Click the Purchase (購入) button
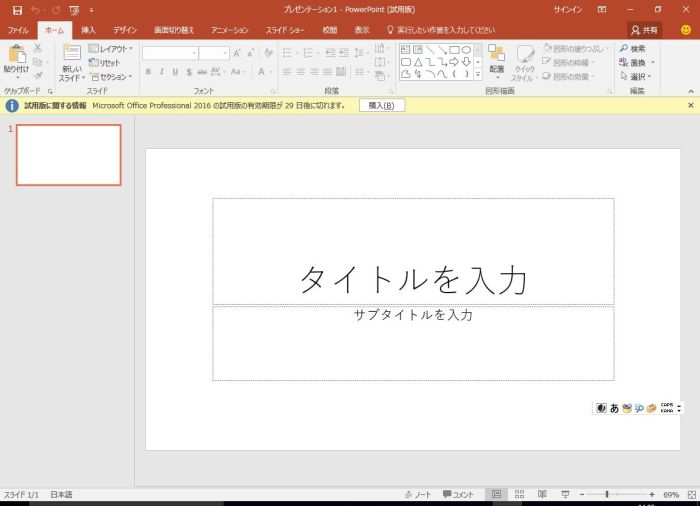This screenshot has height=506, width=700. pos(382,105)
